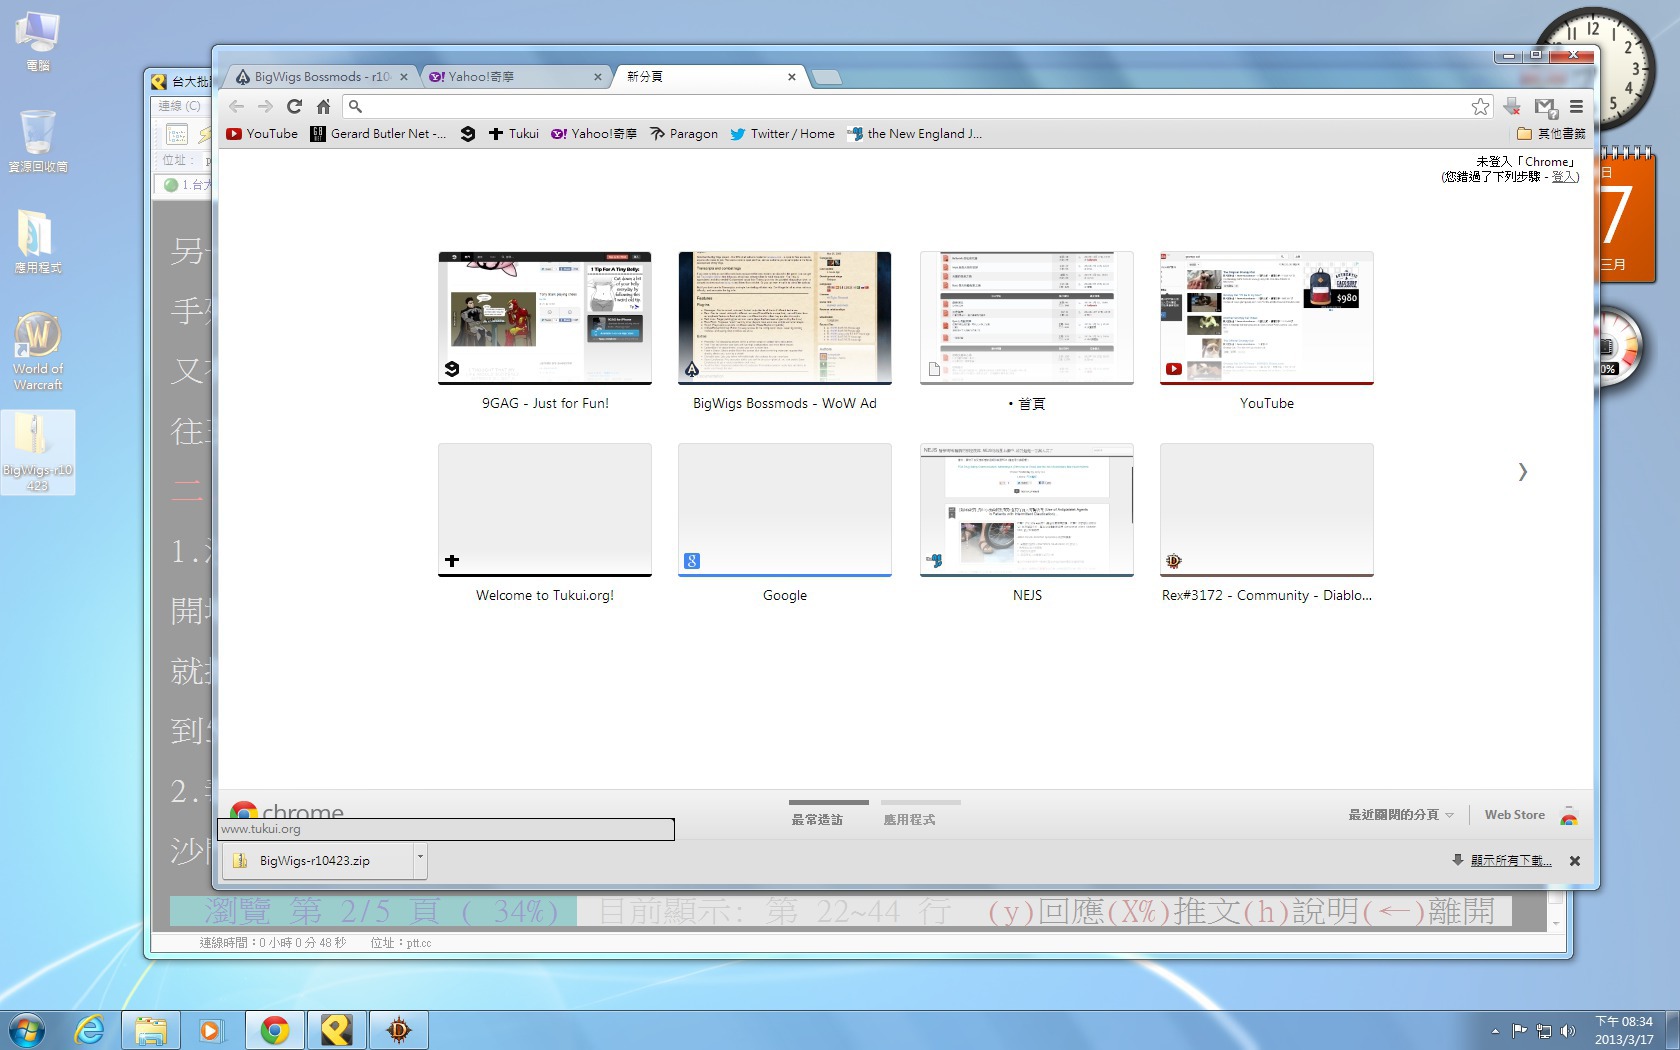
Task: Open the 9GAG most visited thumbnail
Action: coord(545,318)
